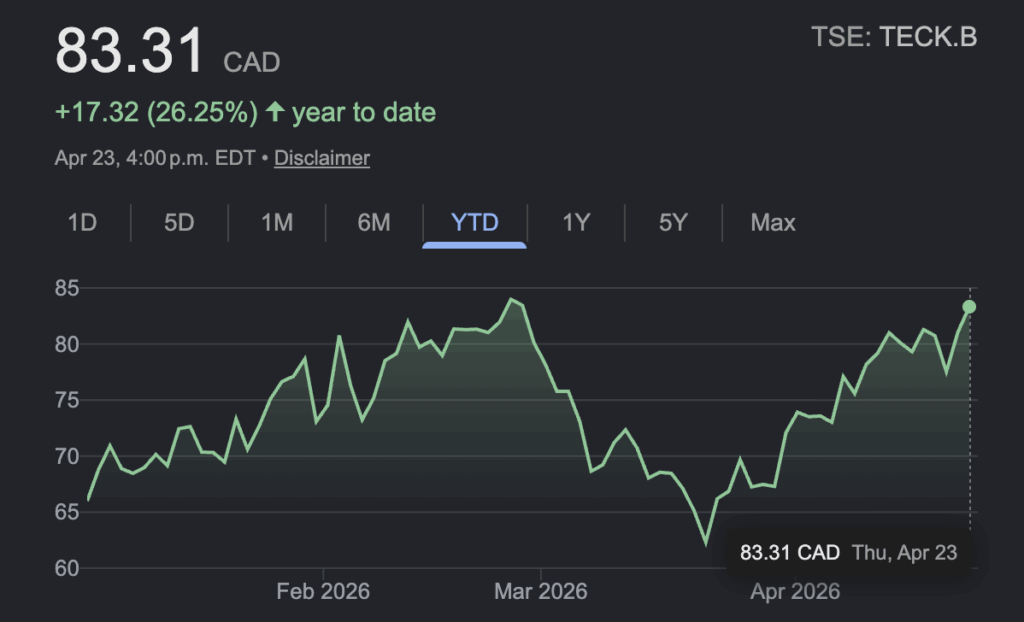Click the end-of-line green data point

click(969, 306)
